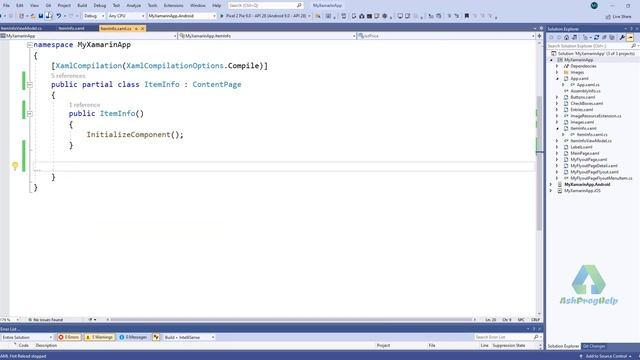This screenshot has width=640, height=360.
Task: Expand the MyXamarinApp.Android project node
Action: tap(551, 184)
